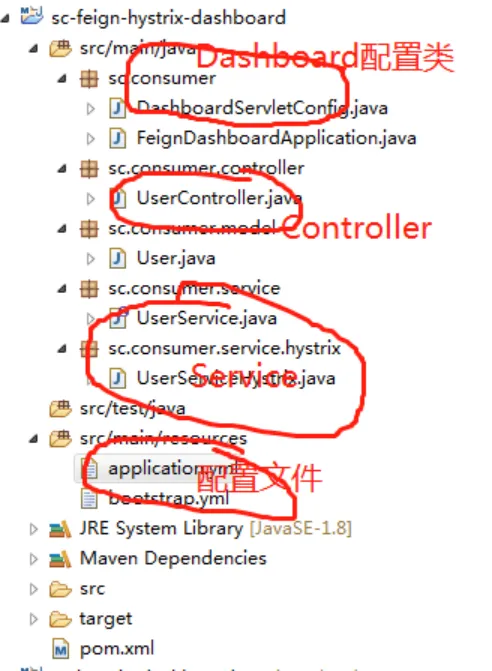
Task: Select the sc.consumer package label
Action: coord(162,79)
